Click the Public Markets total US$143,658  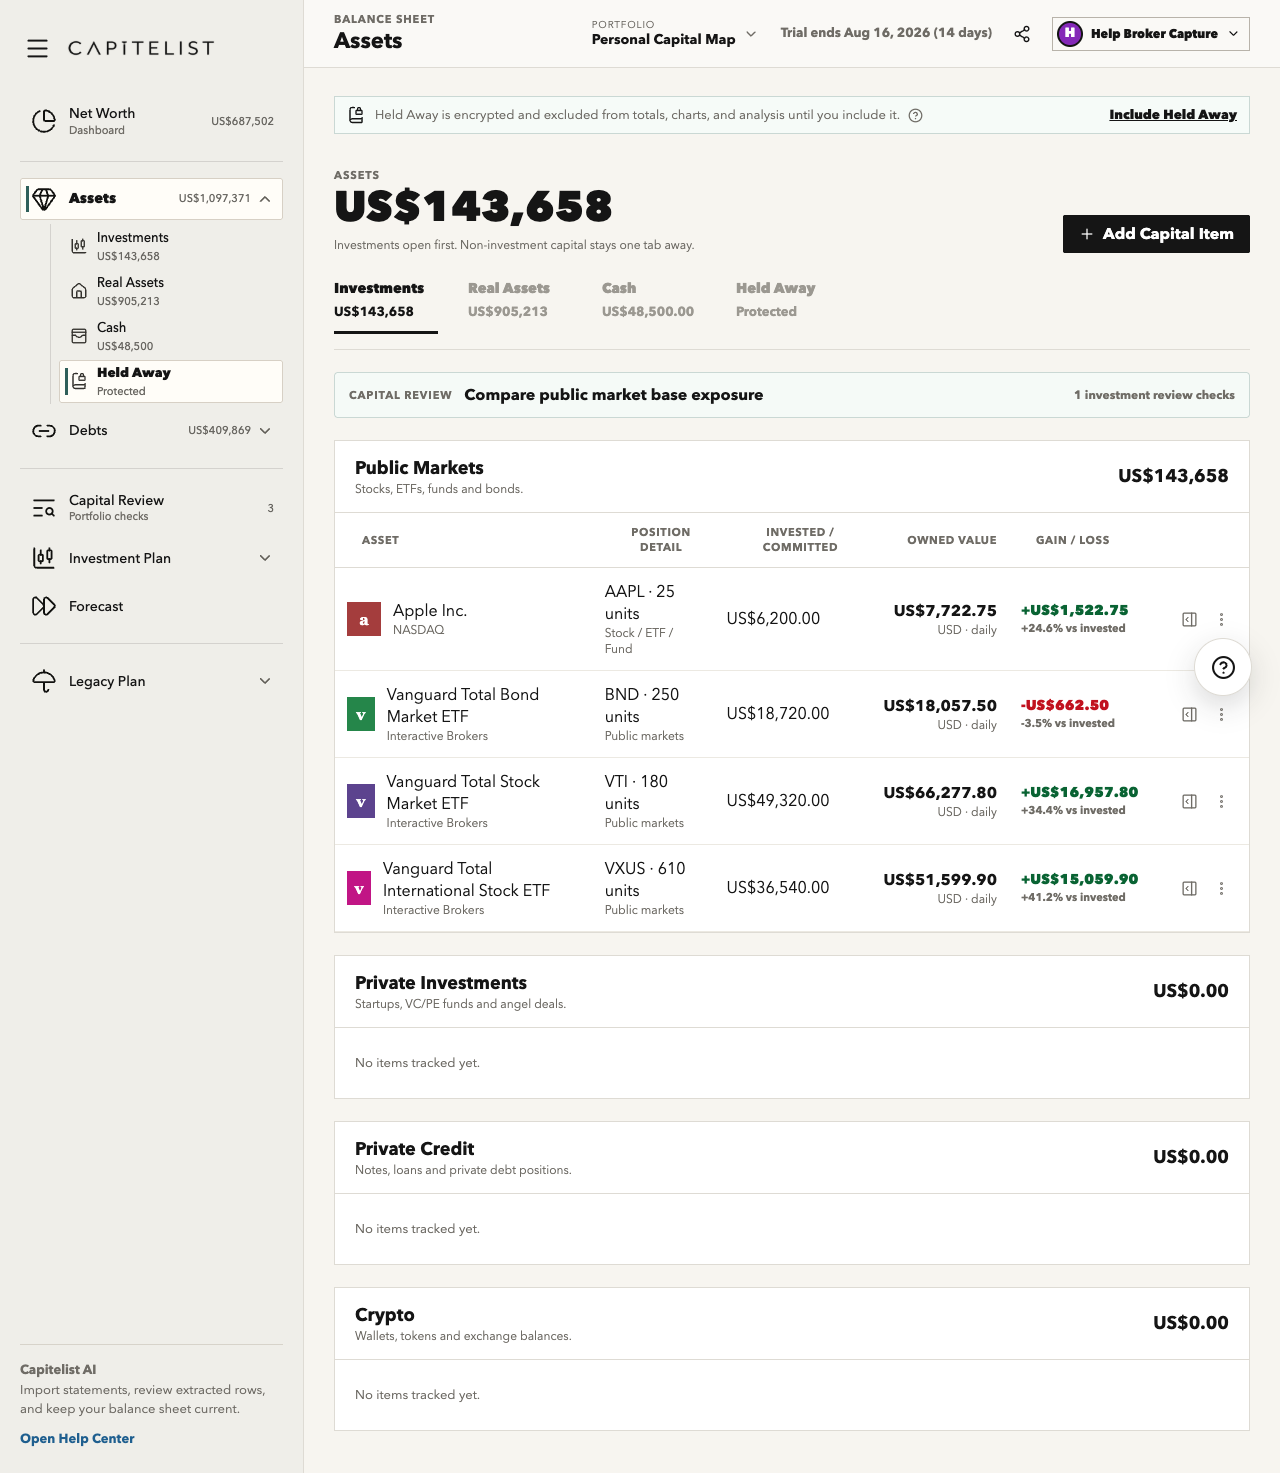(1173, 476)
